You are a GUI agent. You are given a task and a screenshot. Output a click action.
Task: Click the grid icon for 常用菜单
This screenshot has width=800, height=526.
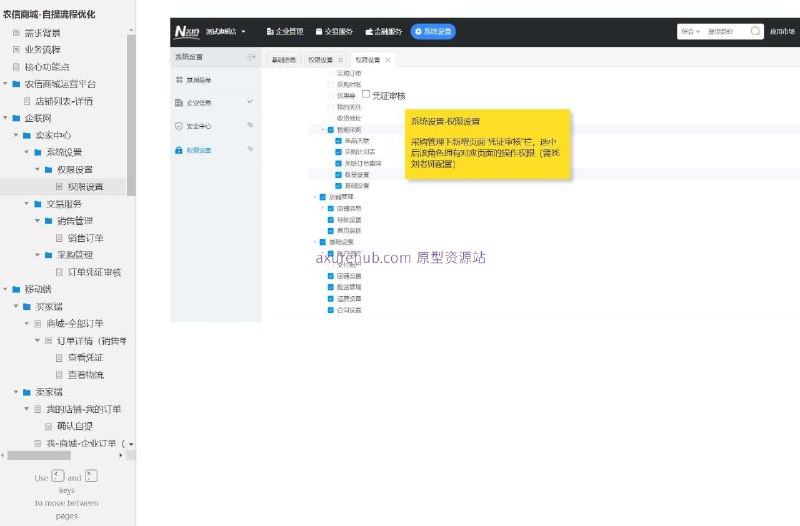click(179, 80)
